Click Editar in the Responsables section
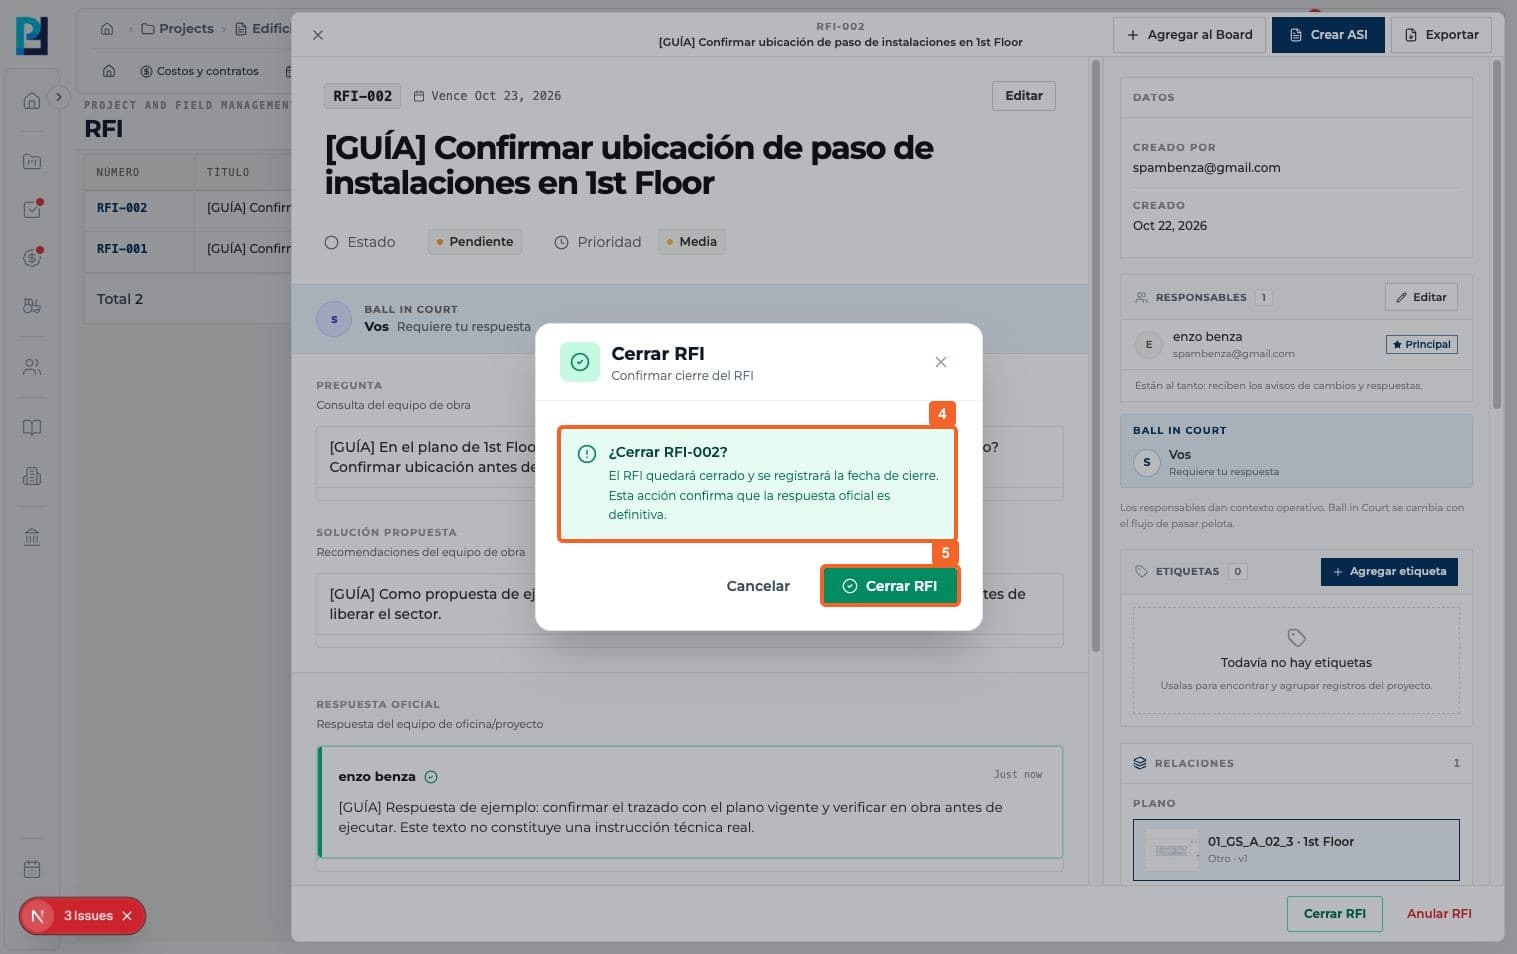1517x954 pixels. [x=1421, y=297]
